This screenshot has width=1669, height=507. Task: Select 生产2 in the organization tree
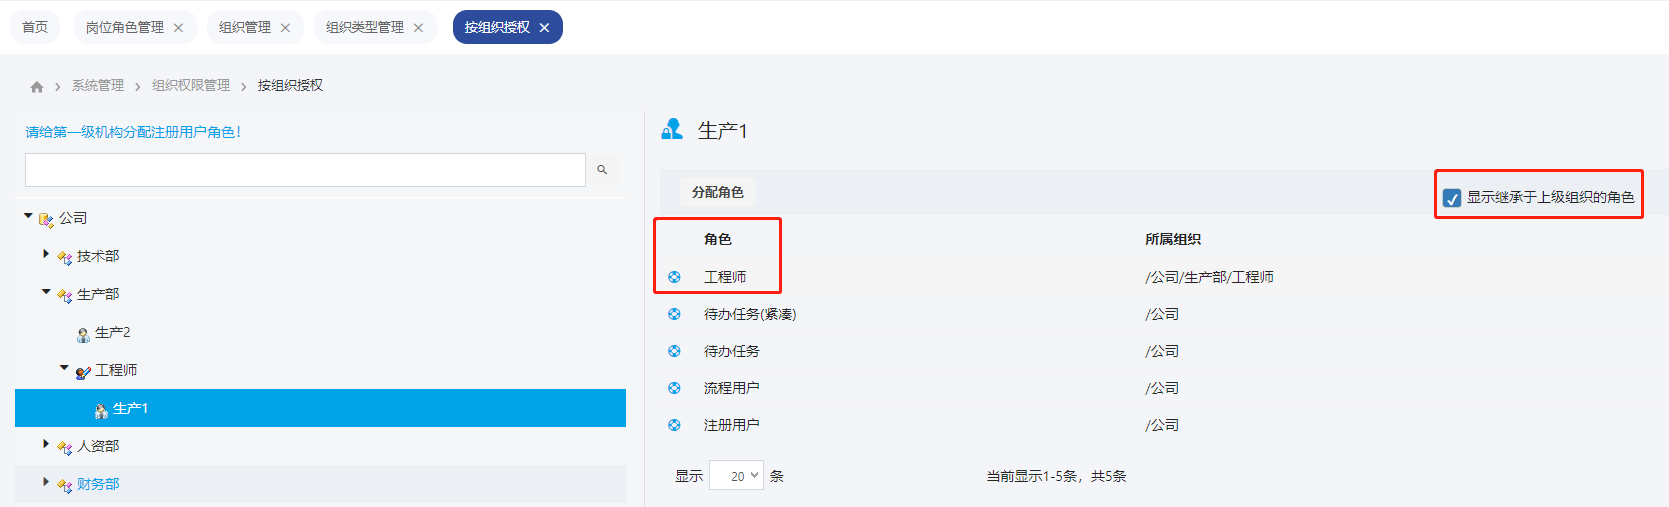(x=112, y=332)
